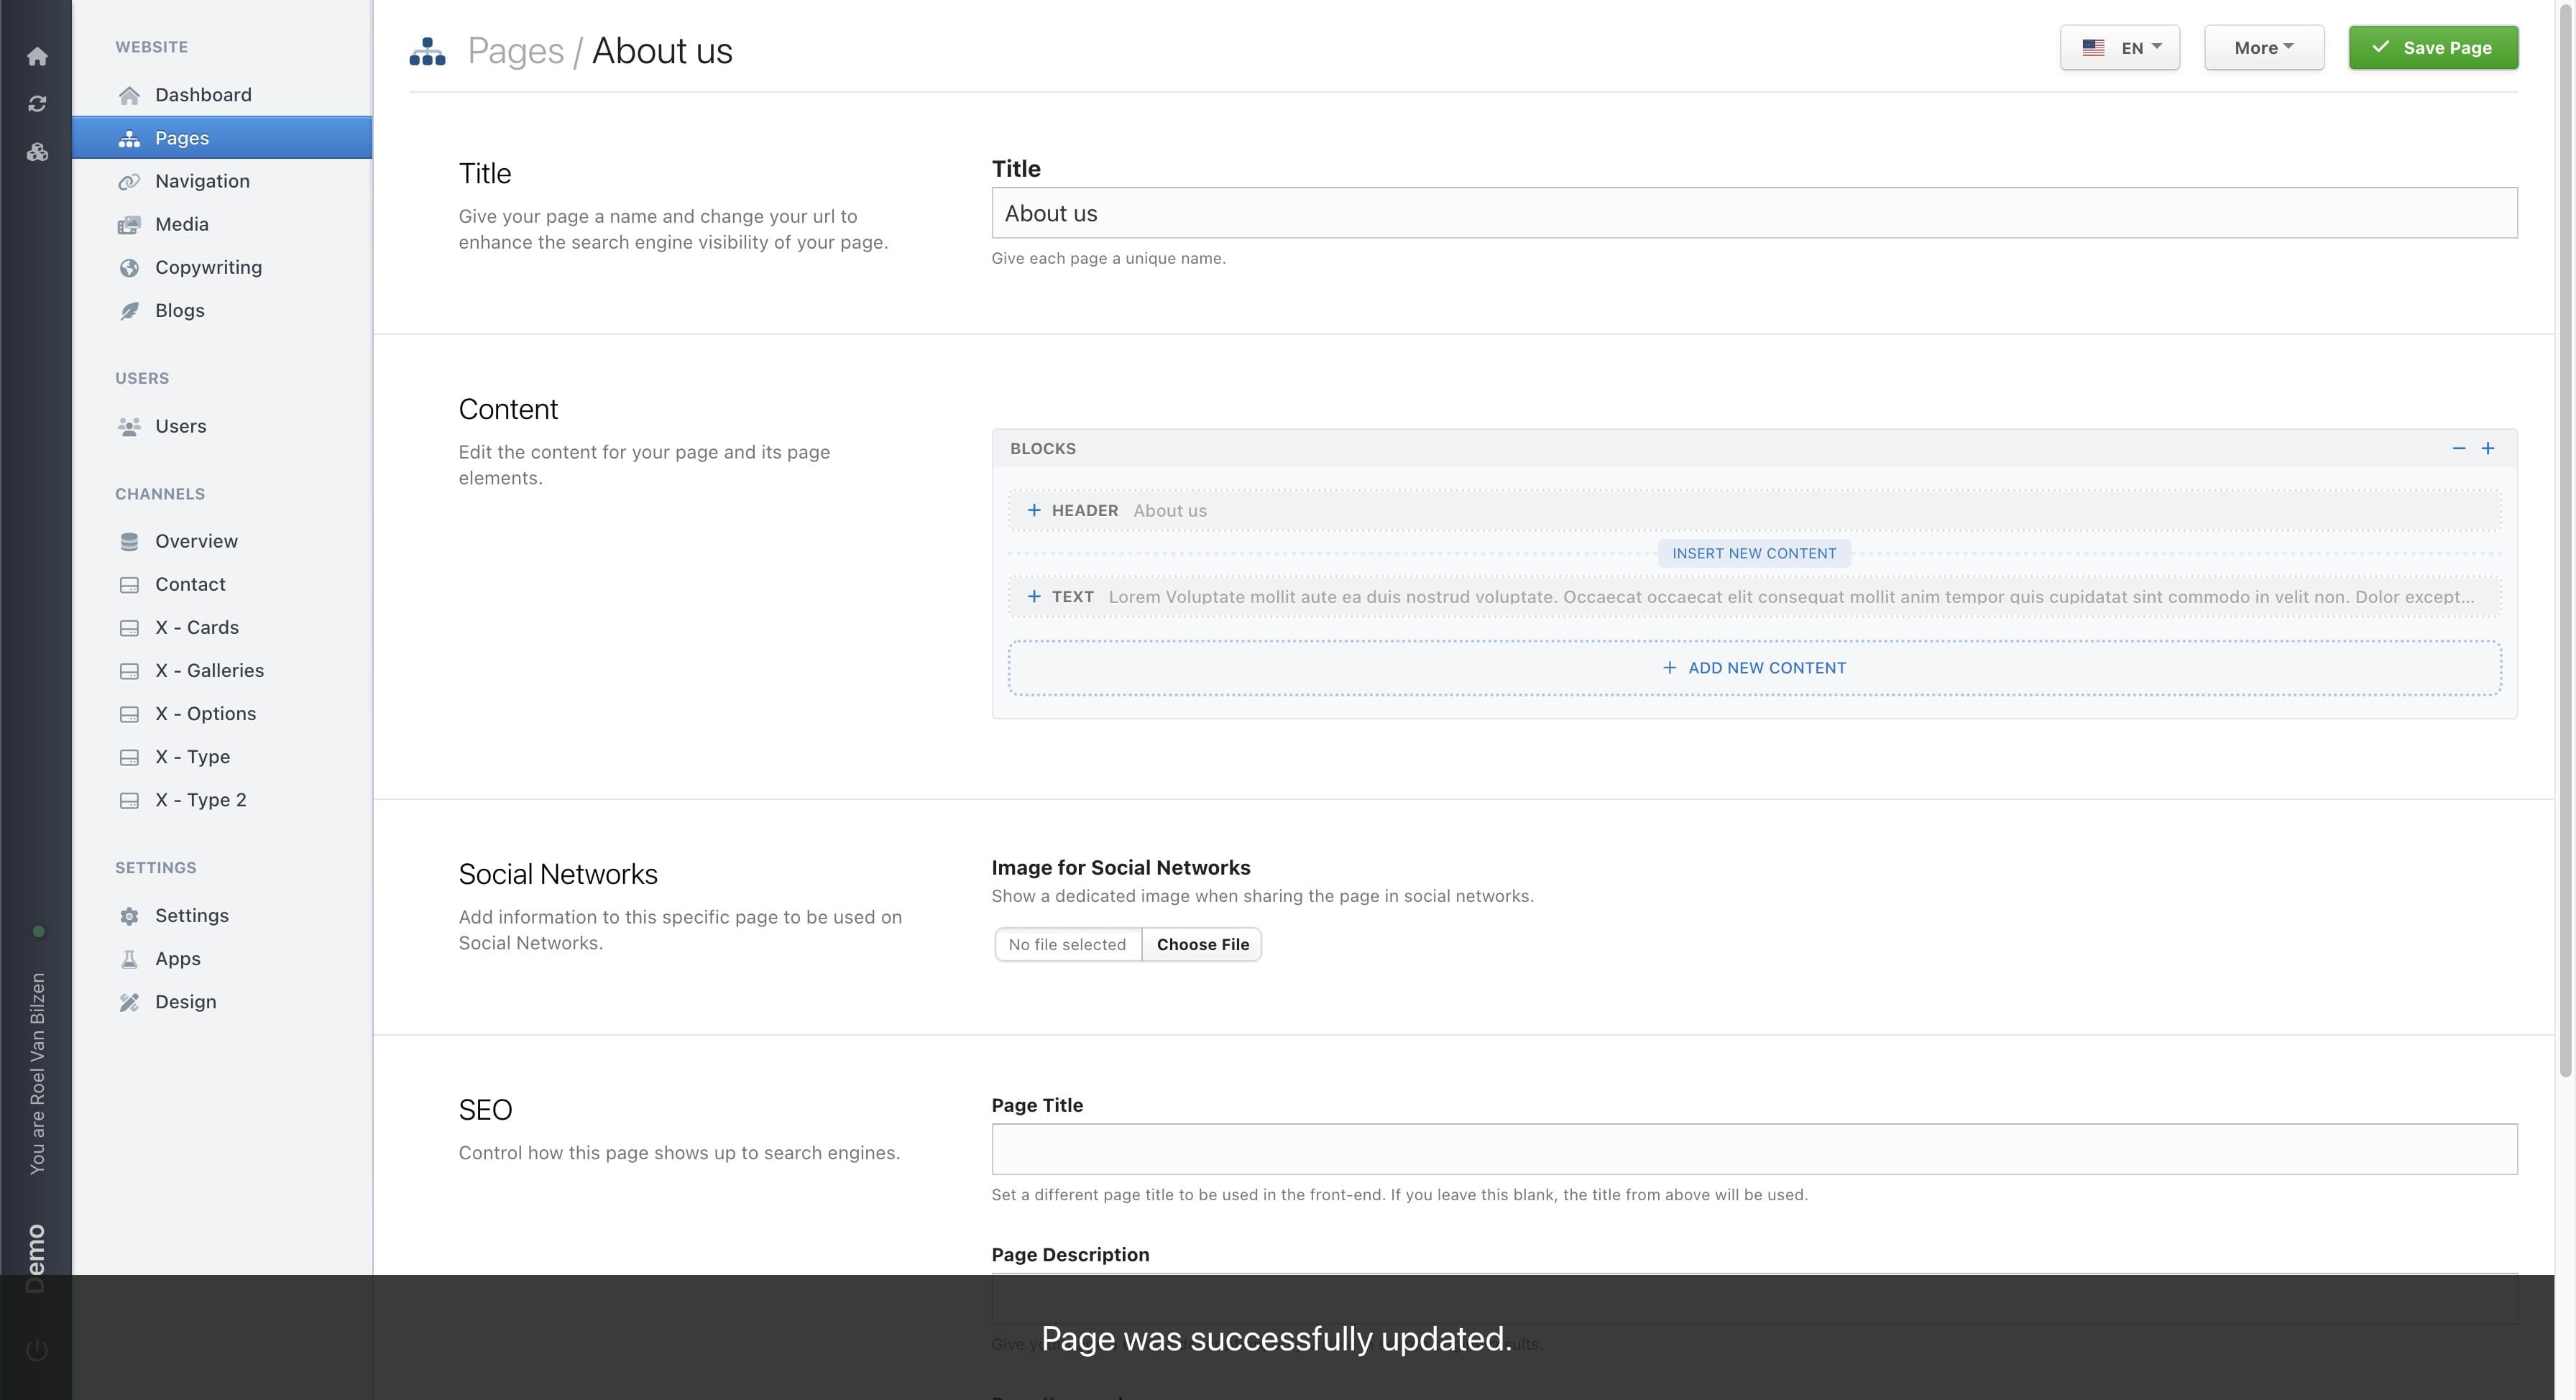Click the sync icon in the far-left rail
This screenshot has height=1400, width=2576.
pos(37,103)
